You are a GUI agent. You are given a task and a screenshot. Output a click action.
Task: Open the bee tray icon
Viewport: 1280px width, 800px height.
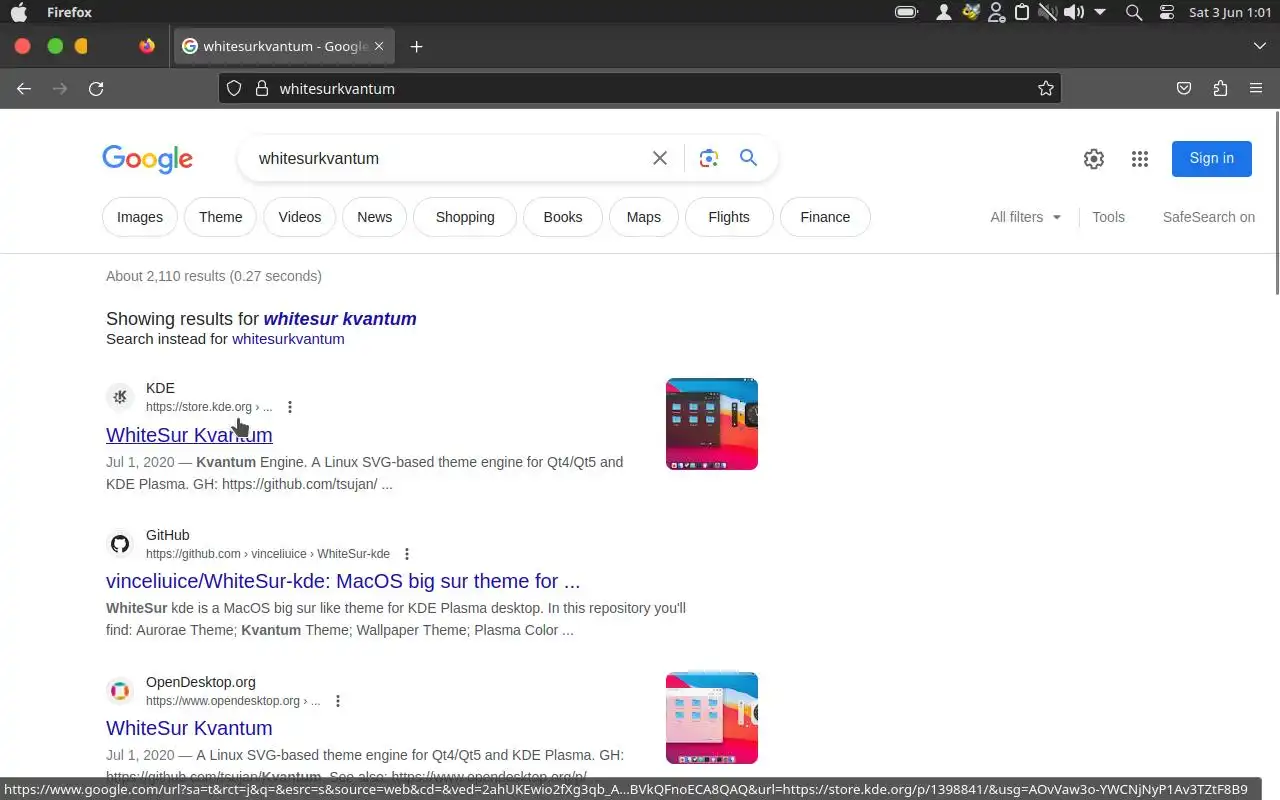pos(970,12)
